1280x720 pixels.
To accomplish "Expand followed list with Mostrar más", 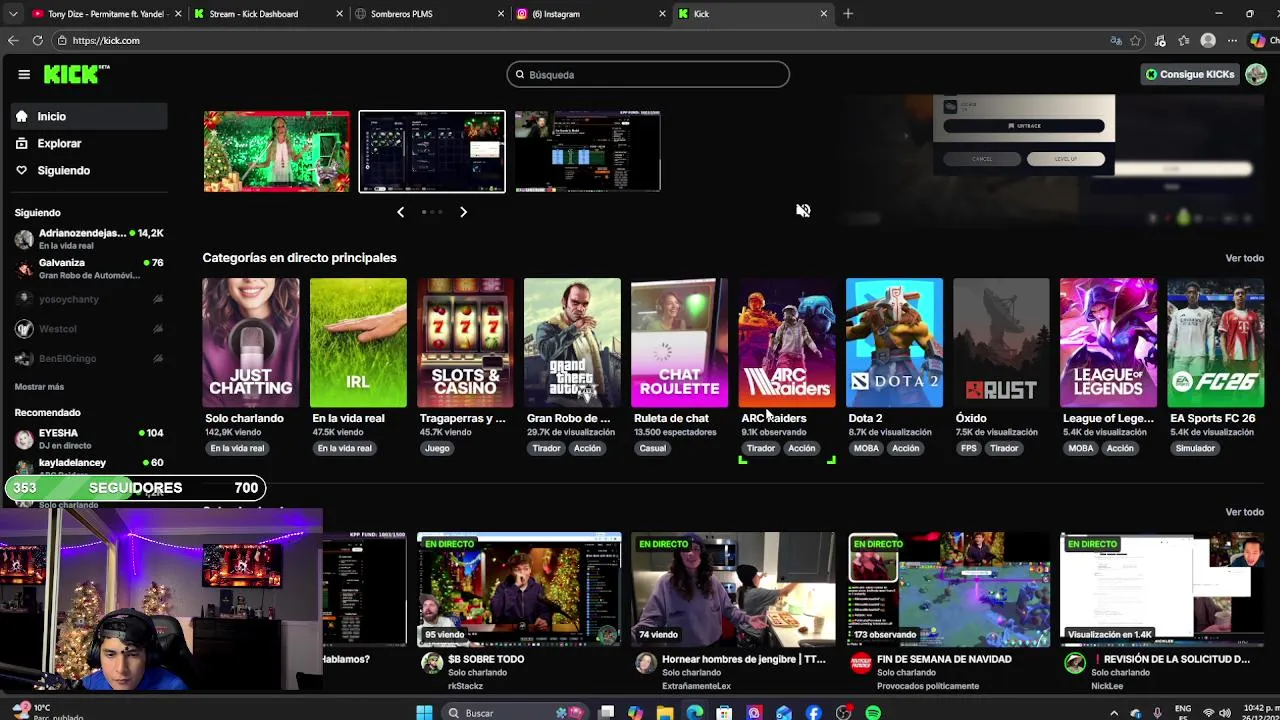I will 39,387.
